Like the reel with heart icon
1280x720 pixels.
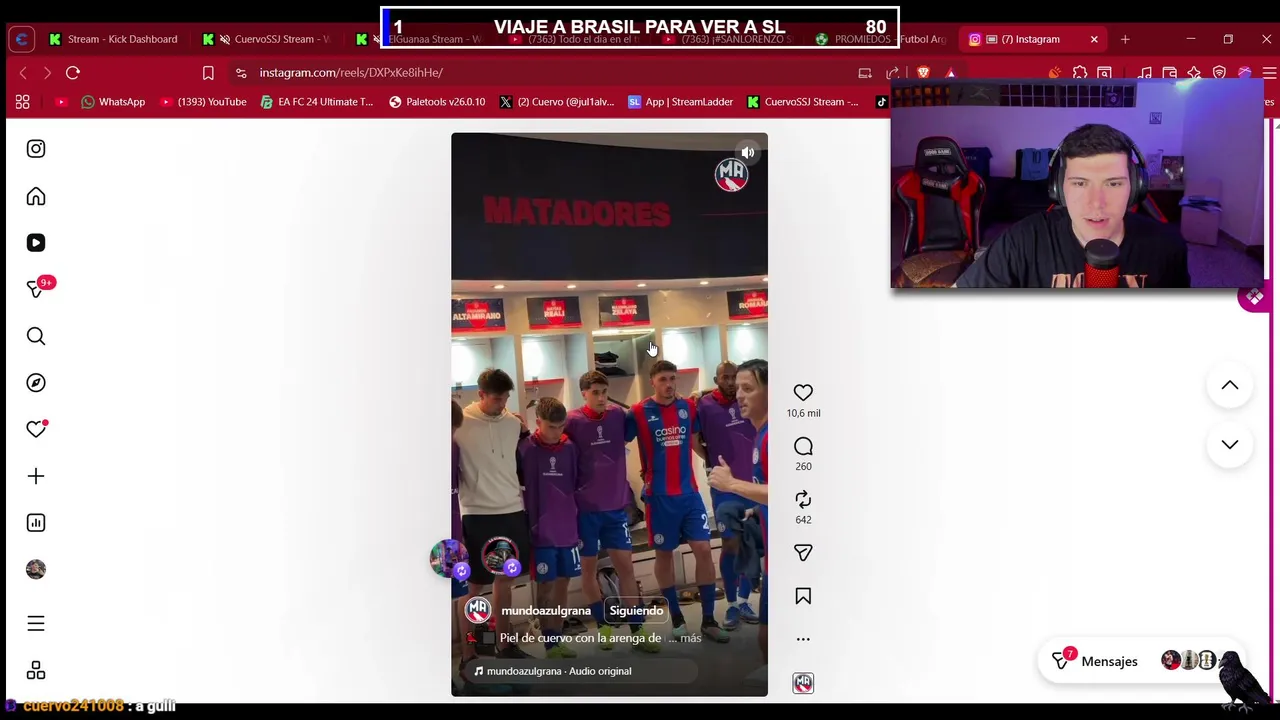[803, 393]
